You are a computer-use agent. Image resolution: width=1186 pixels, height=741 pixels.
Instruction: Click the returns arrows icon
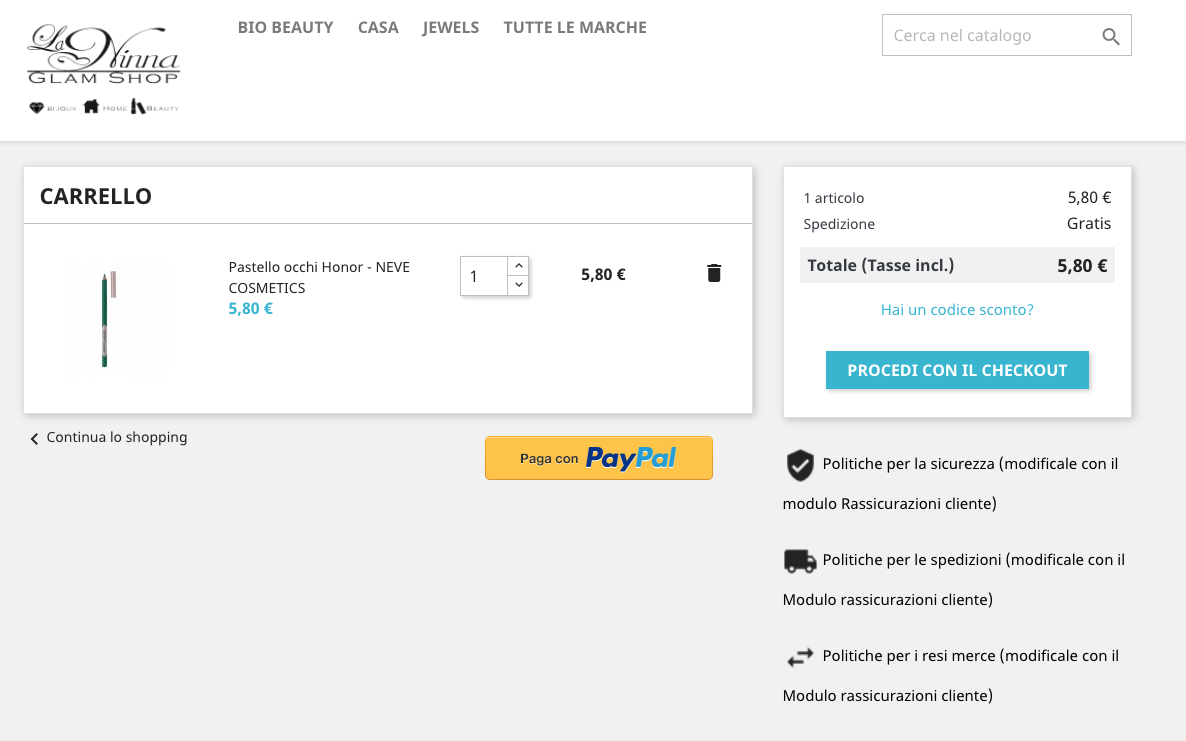(799, 657)
